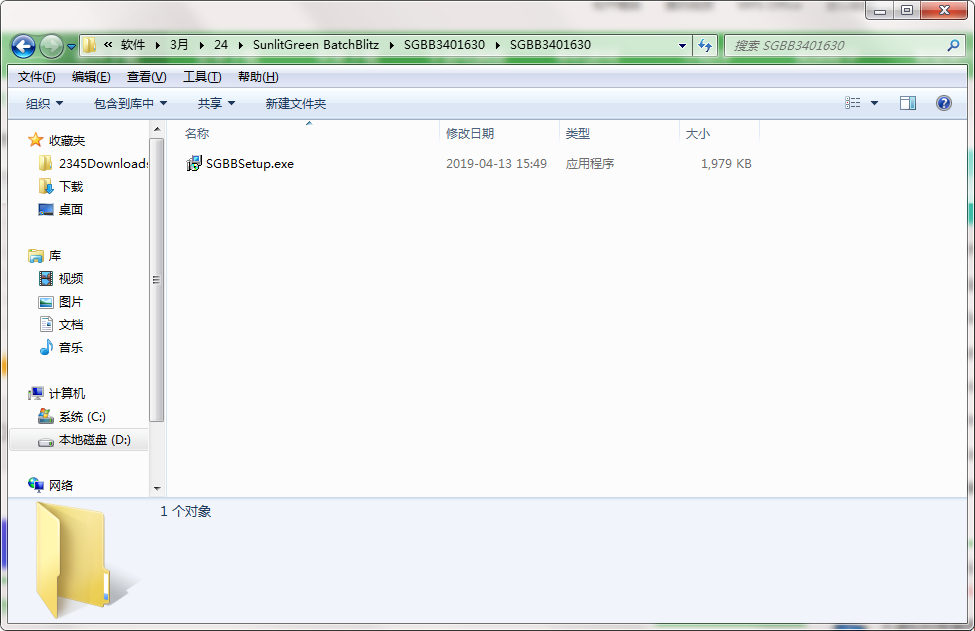Screen dimensions: 975x631
Task: Click 24 in the breadcrumb path
Action: tap(221, 45)
